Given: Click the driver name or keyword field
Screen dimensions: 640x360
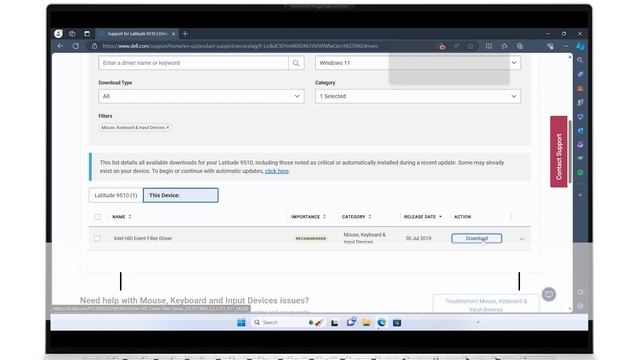Looking at the screenshot, I should coord(193,63).
